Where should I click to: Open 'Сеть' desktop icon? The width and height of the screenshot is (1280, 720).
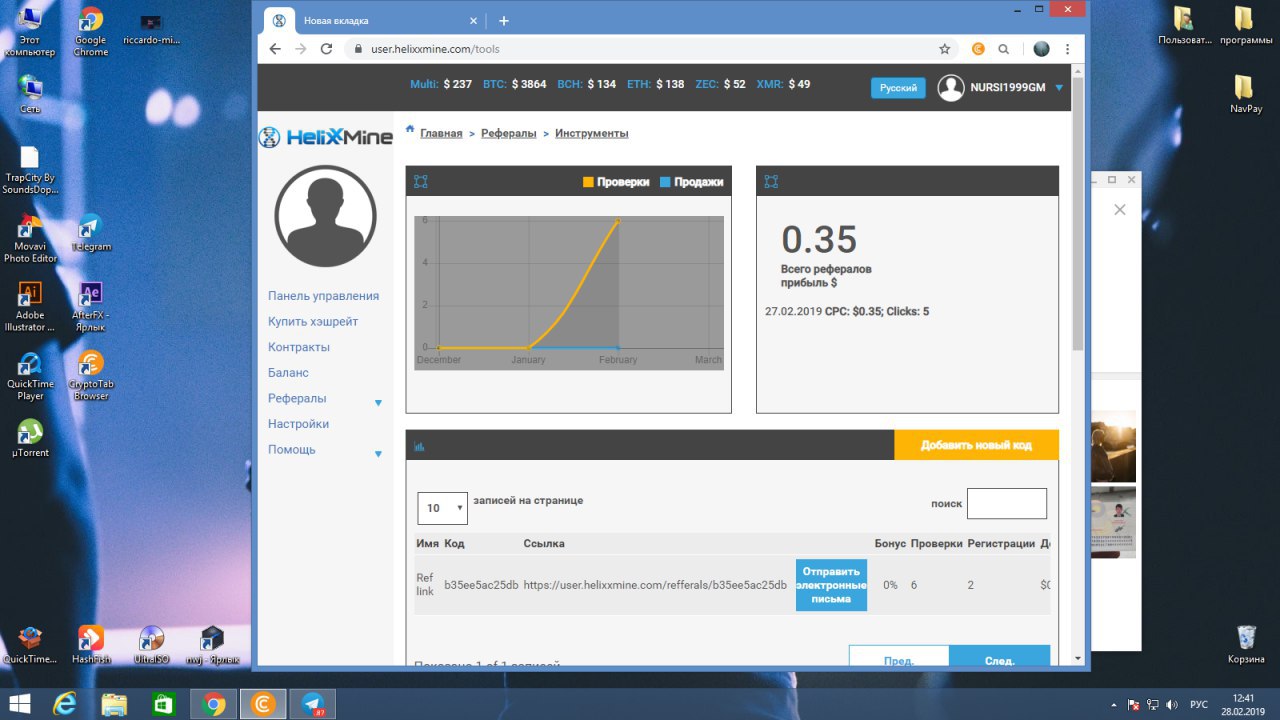[x=30, y=94]
